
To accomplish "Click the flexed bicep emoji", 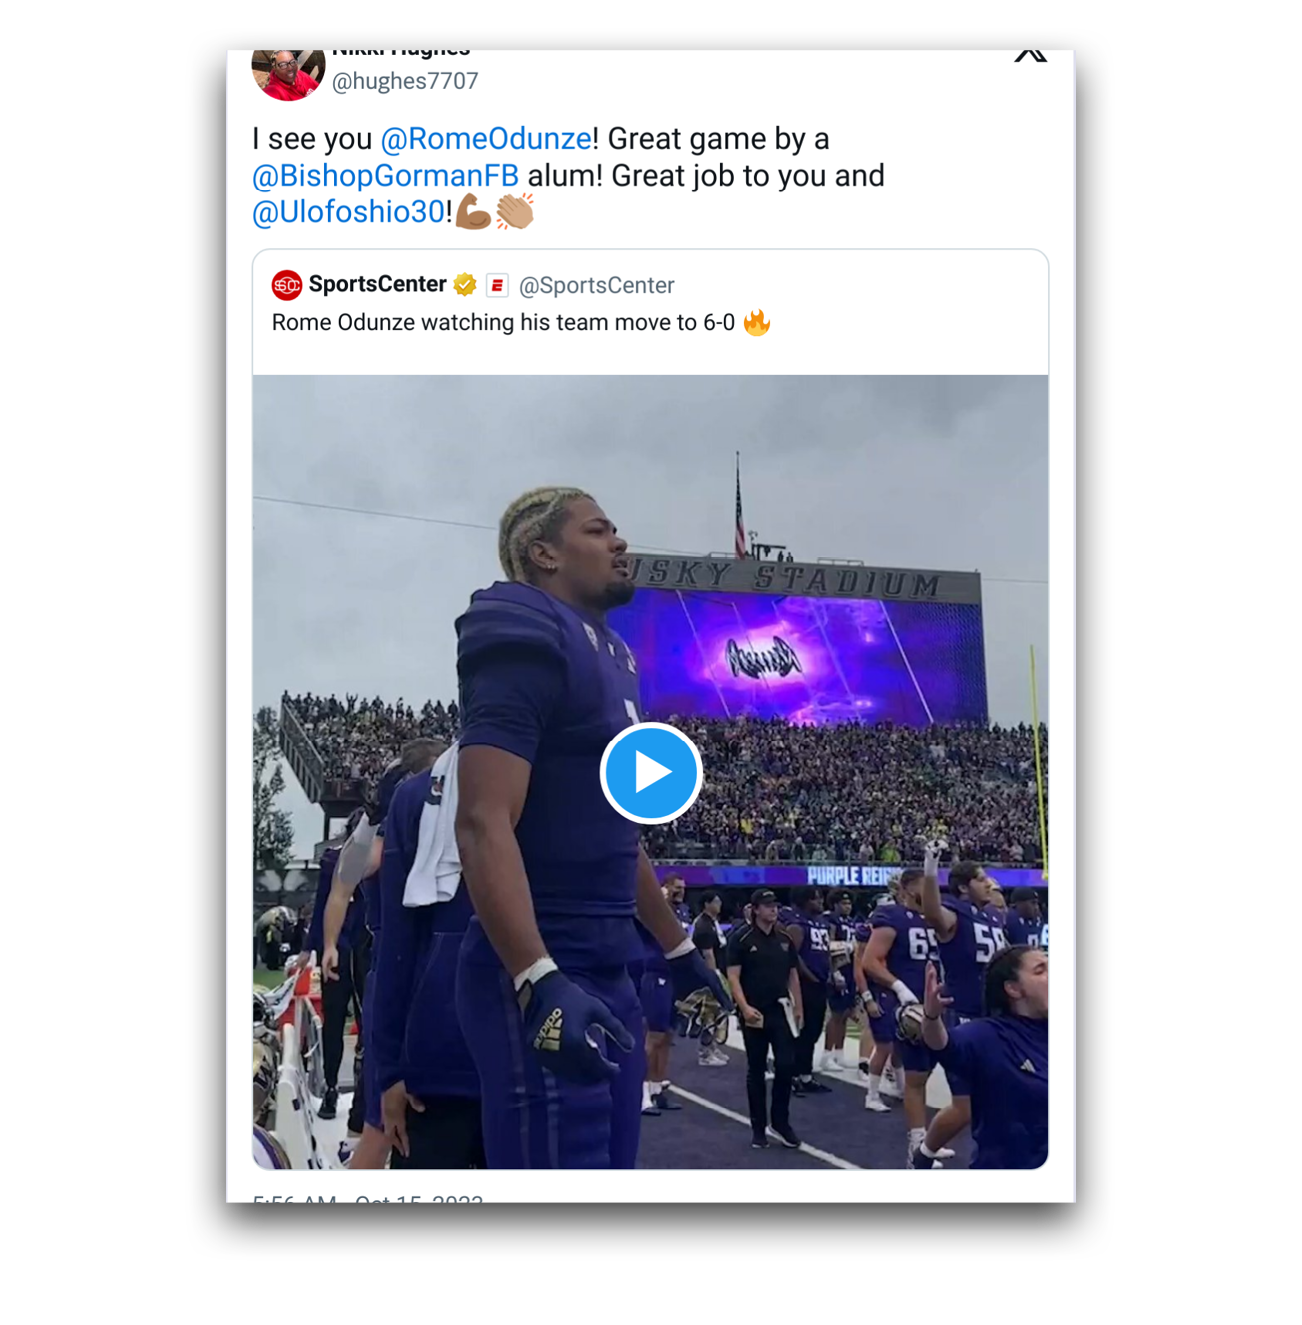I will pos(473,212).
